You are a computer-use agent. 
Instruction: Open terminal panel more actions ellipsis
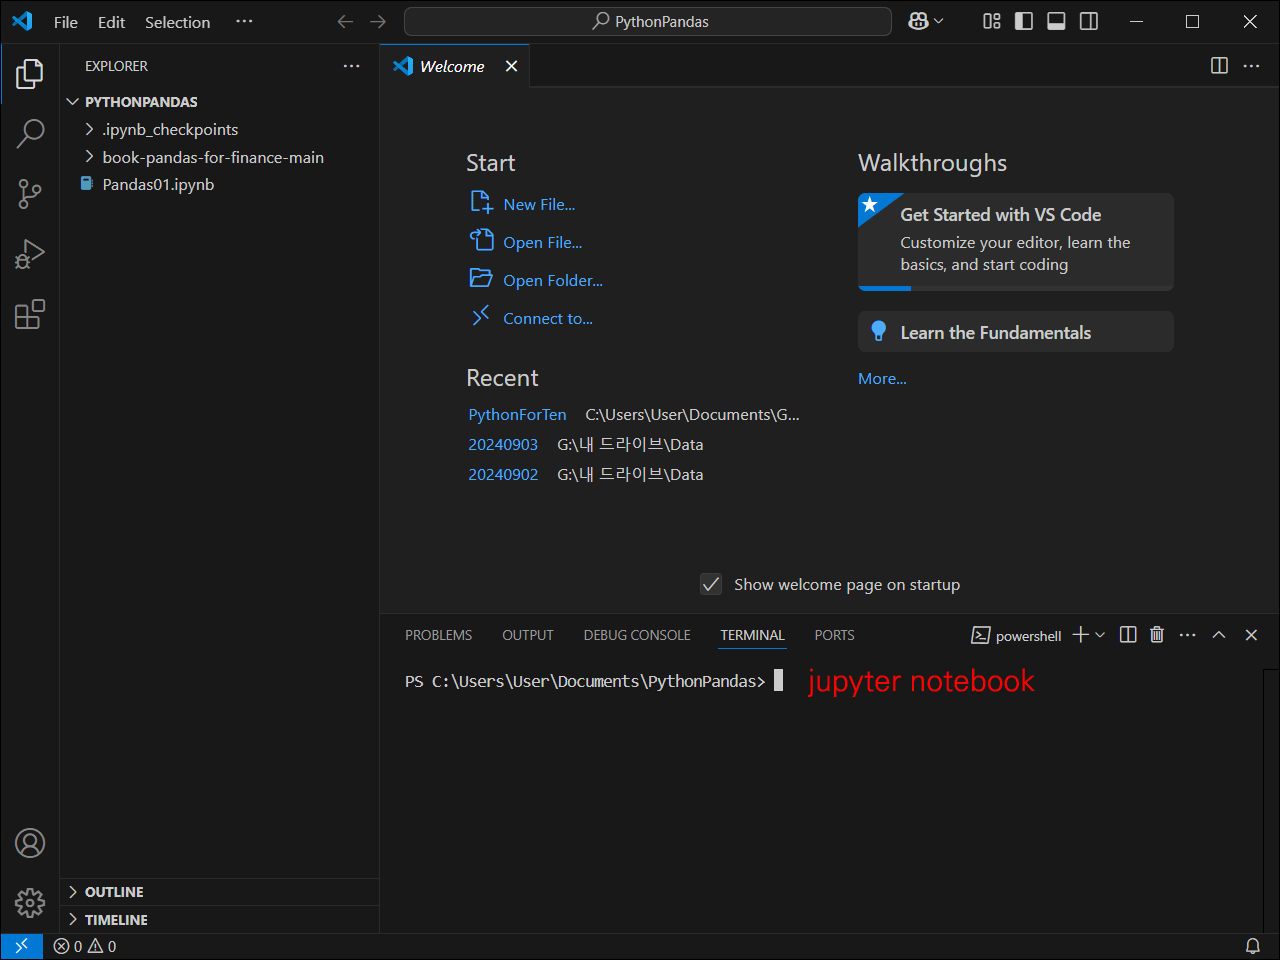(x=1187, y=635)
